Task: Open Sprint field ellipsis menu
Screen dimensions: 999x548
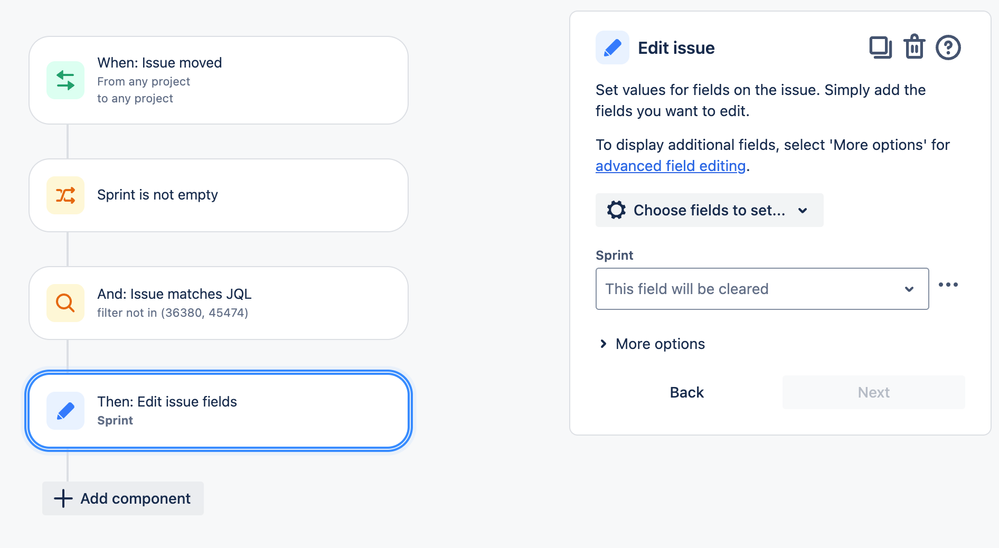Action: point(948,285)
